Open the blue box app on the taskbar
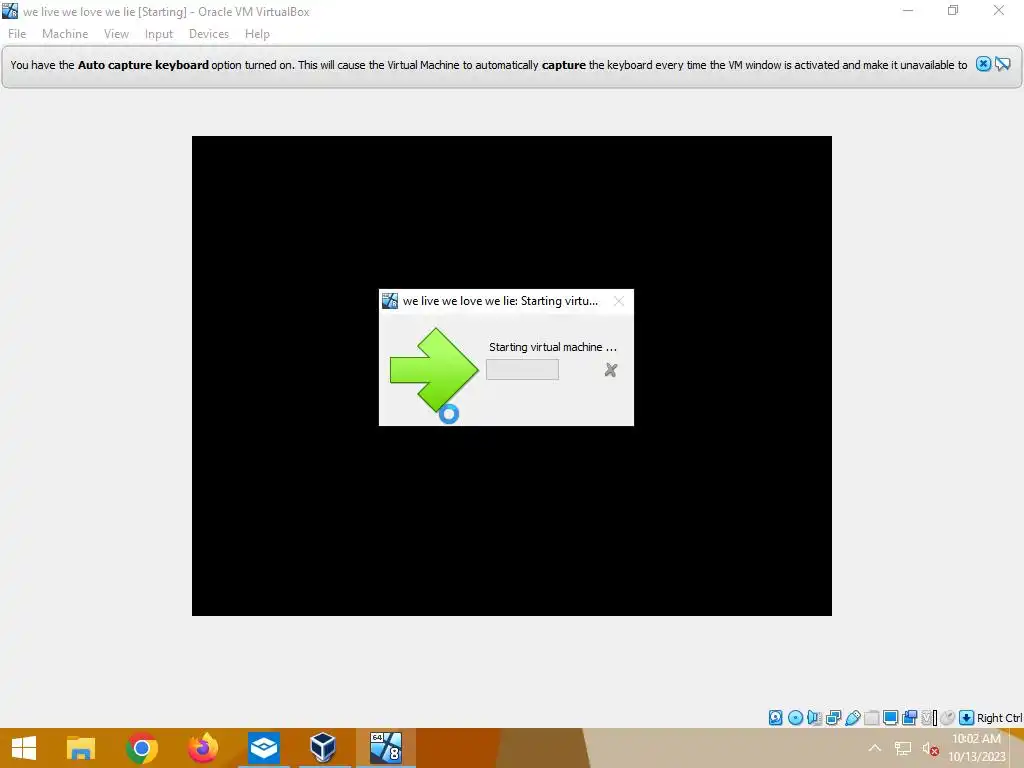The height and width of the screenshot is (768, 1024). pos(264,748)
